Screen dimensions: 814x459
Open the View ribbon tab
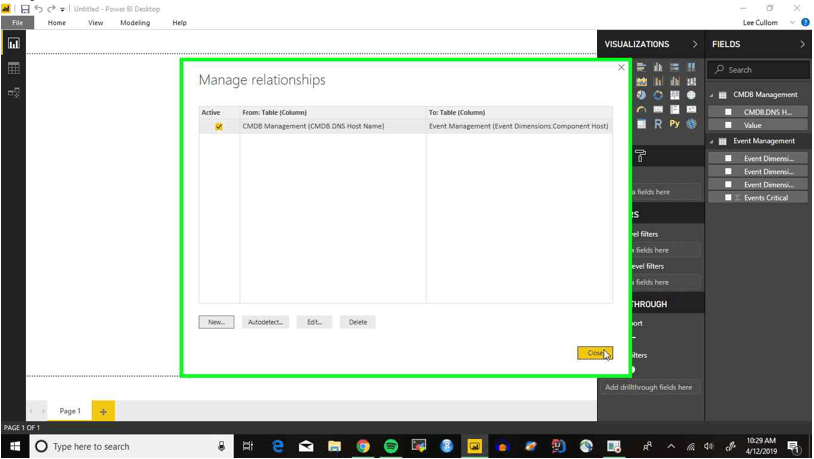tap(96, 22)
